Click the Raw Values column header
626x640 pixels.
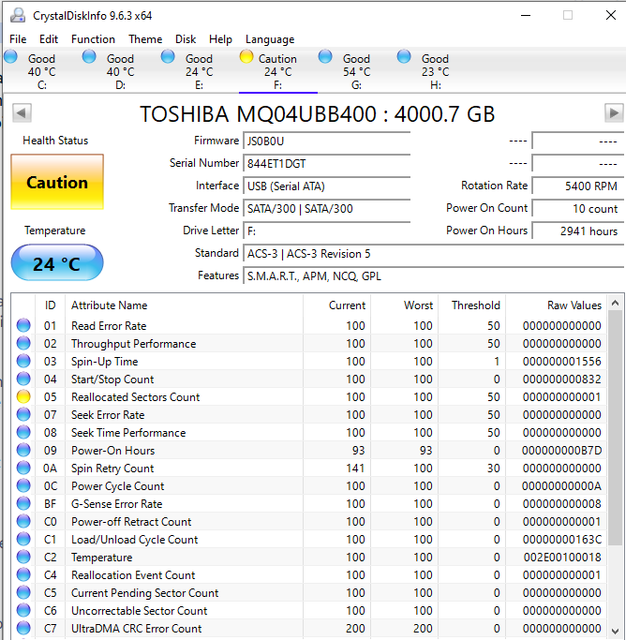tap(555, 305)
